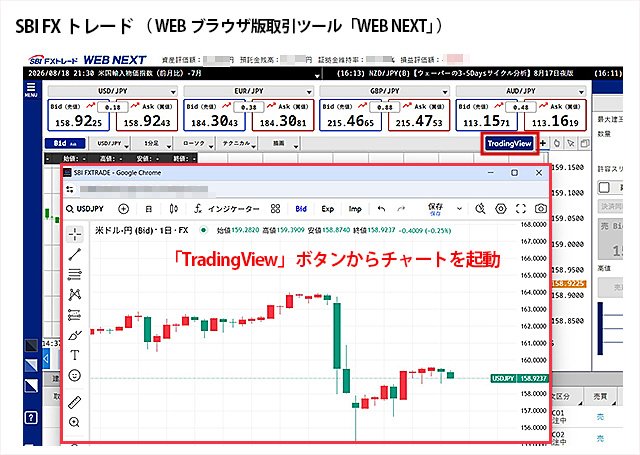640x455 pixels.
Task: Open the USDJPY symbol search button
Action: [85, 209]
